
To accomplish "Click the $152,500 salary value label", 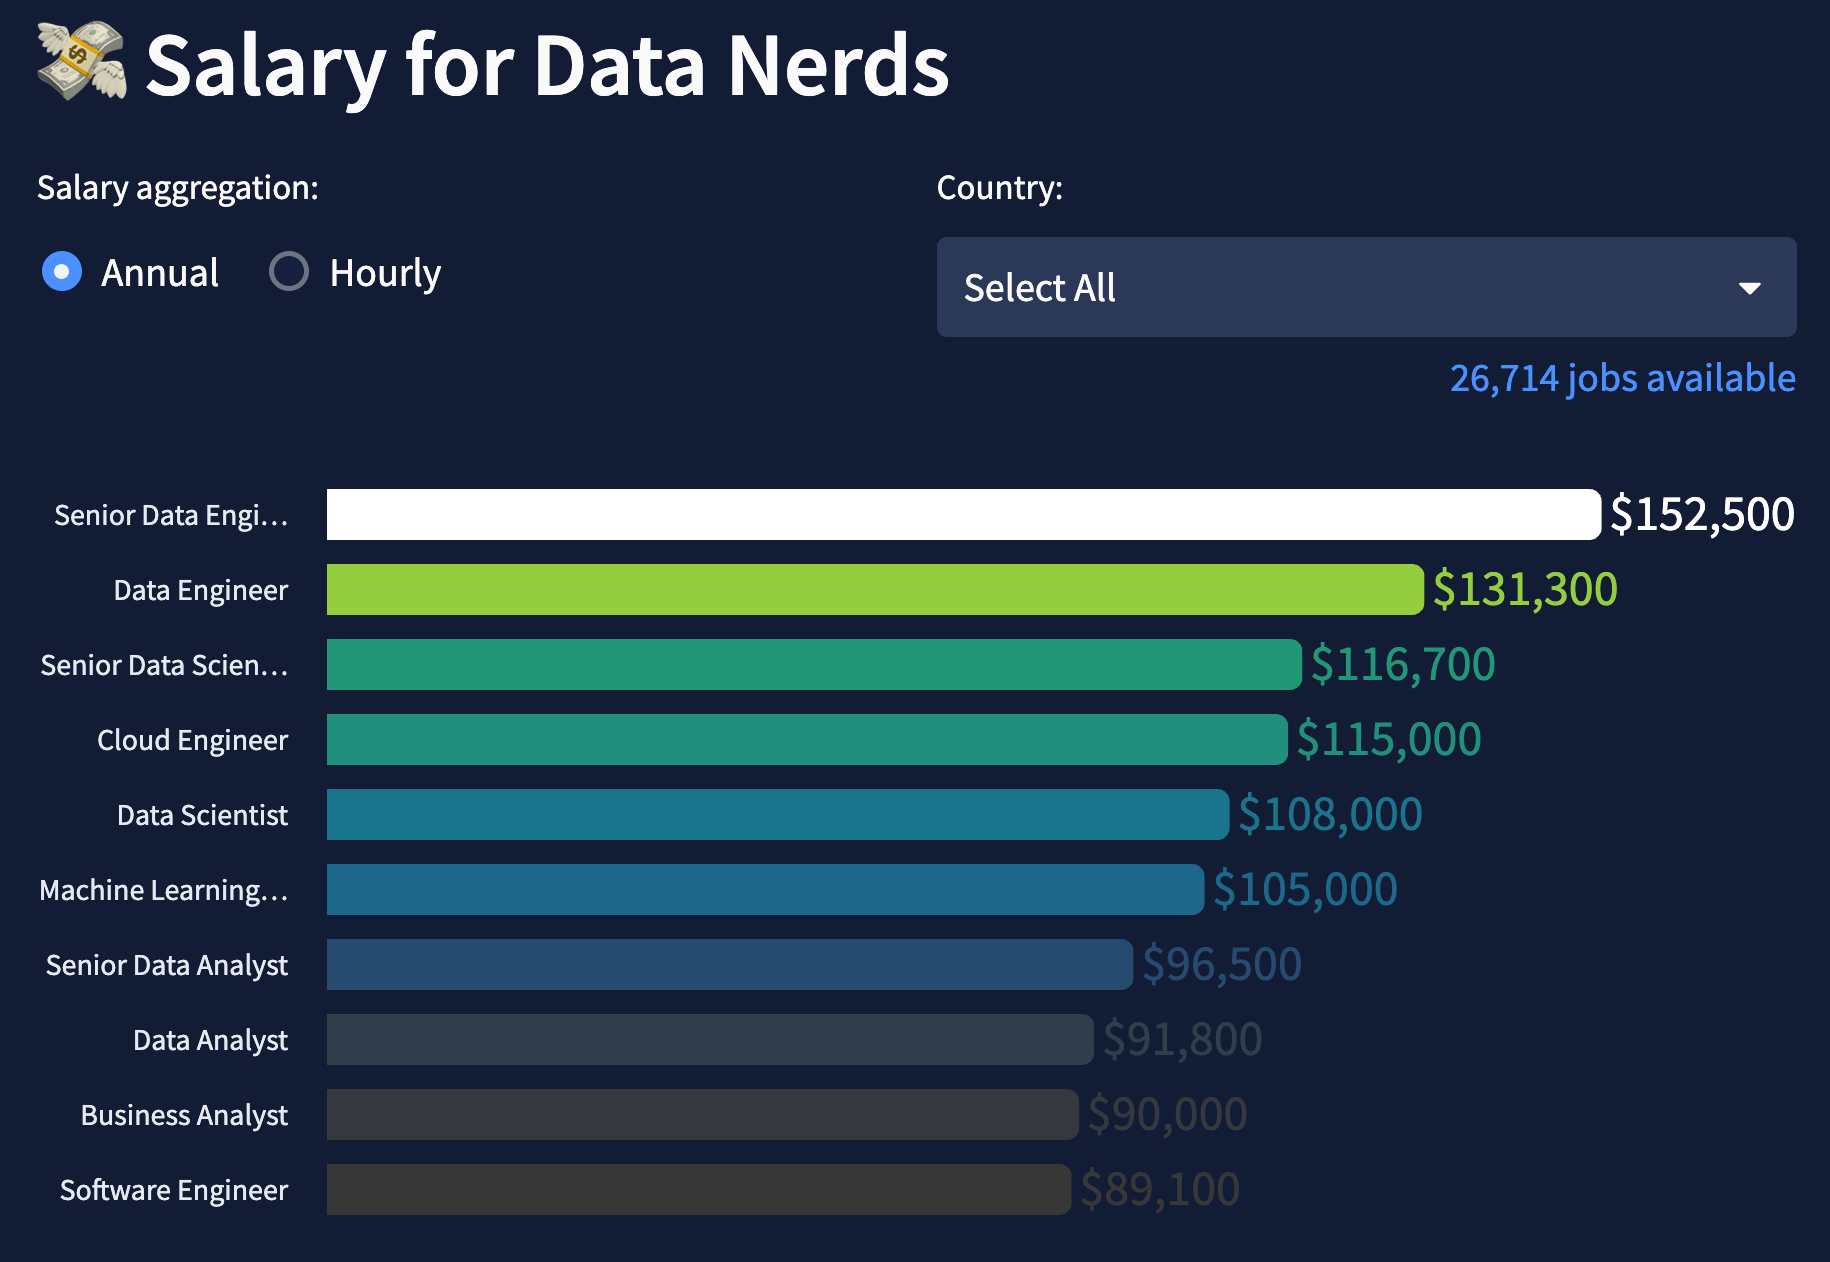I will point(1702,514).
